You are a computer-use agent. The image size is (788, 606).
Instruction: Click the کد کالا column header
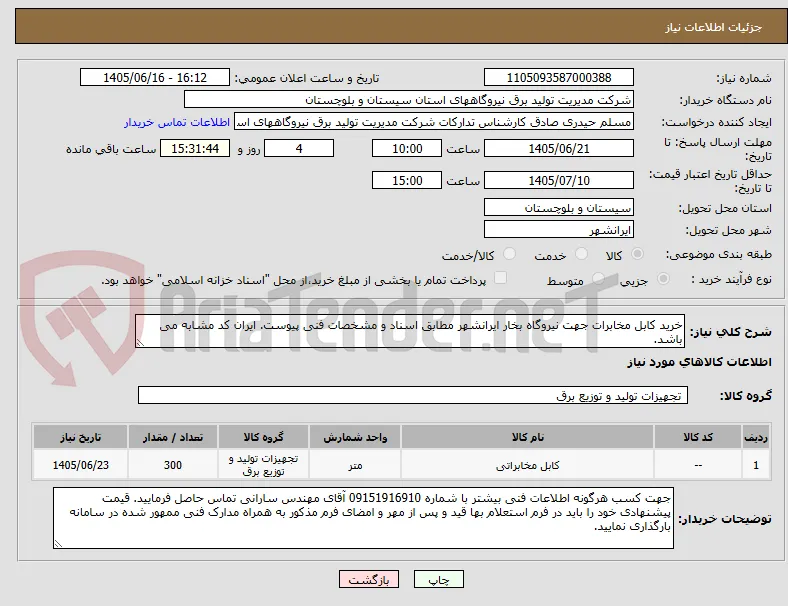(x=698, y=437)
